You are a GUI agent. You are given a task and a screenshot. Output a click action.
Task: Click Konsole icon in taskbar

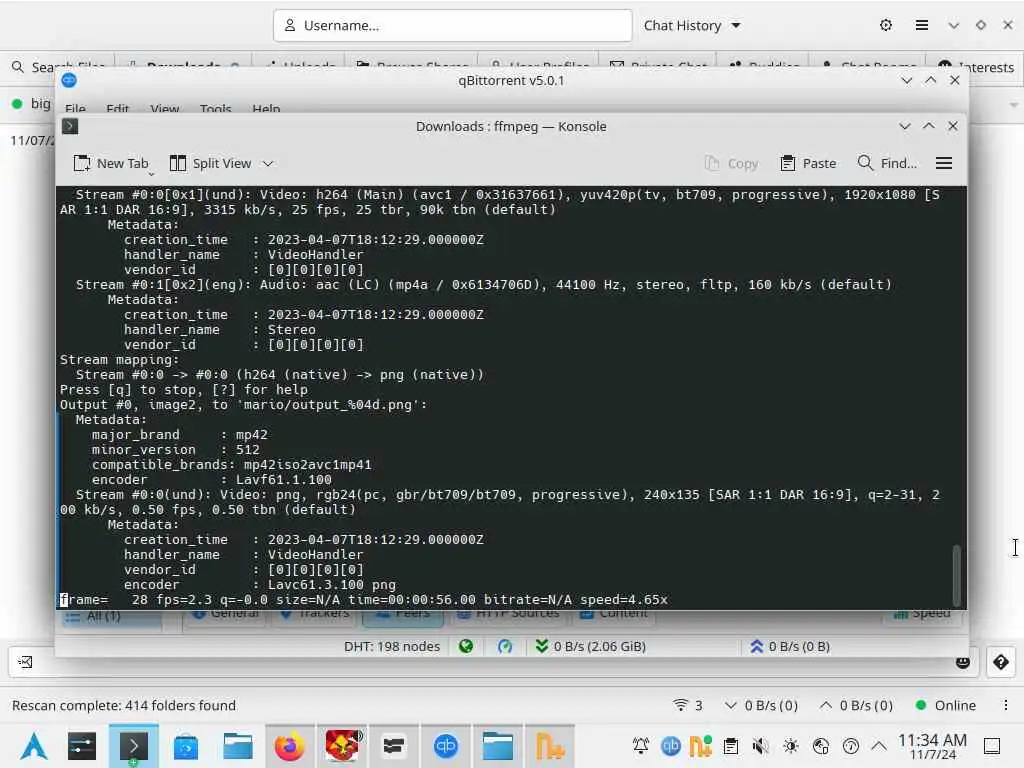click(133, 746)
